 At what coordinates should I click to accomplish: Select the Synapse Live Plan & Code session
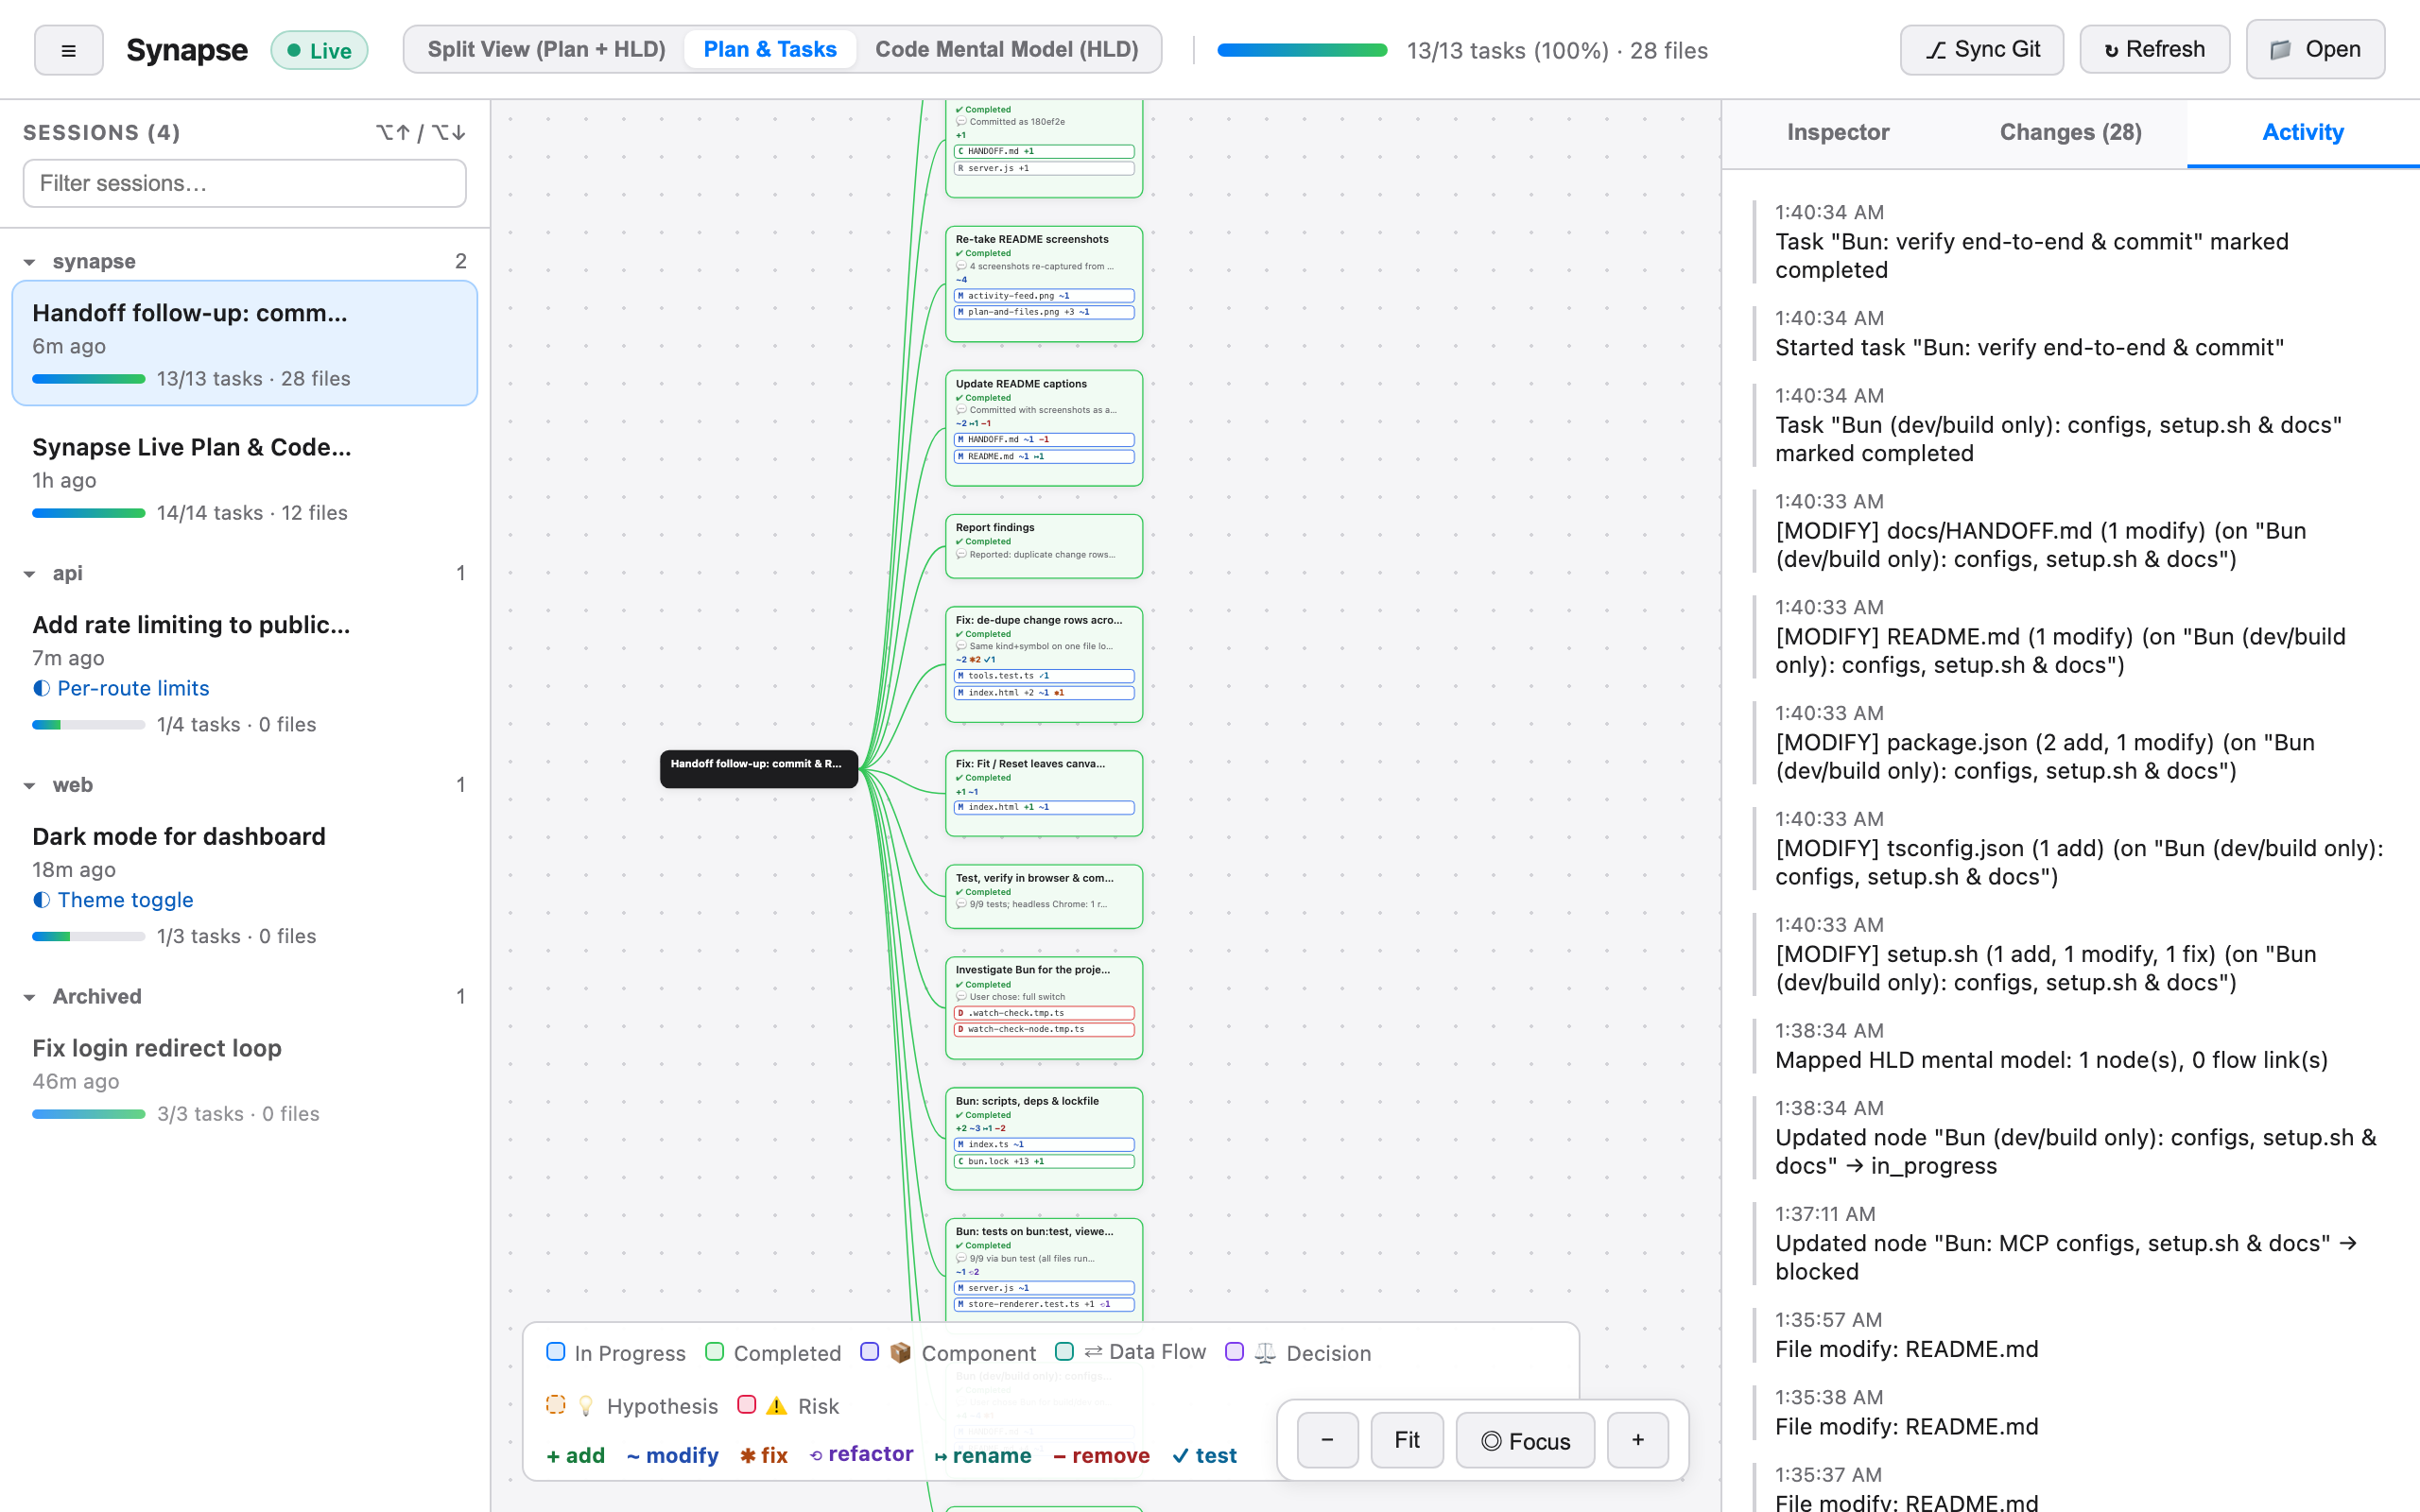coord(244,478)
